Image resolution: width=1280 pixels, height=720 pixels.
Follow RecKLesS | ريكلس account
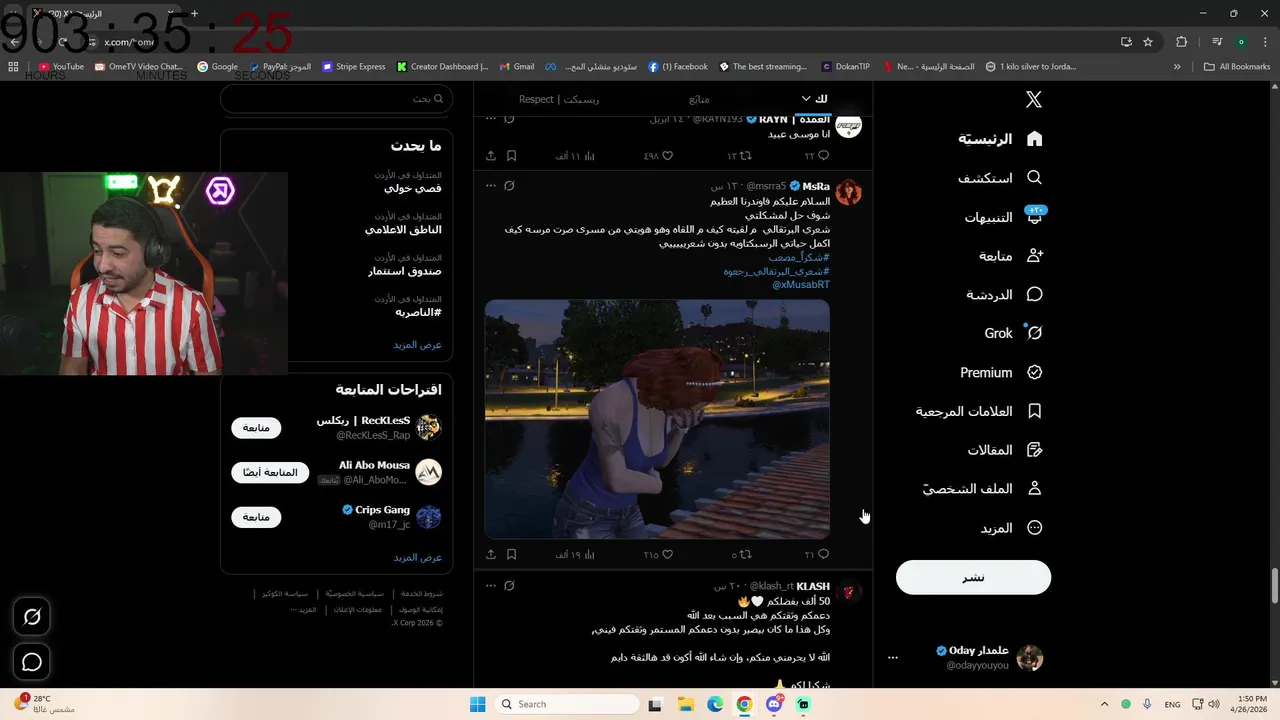pyautogui.click(x=256, y=428)
